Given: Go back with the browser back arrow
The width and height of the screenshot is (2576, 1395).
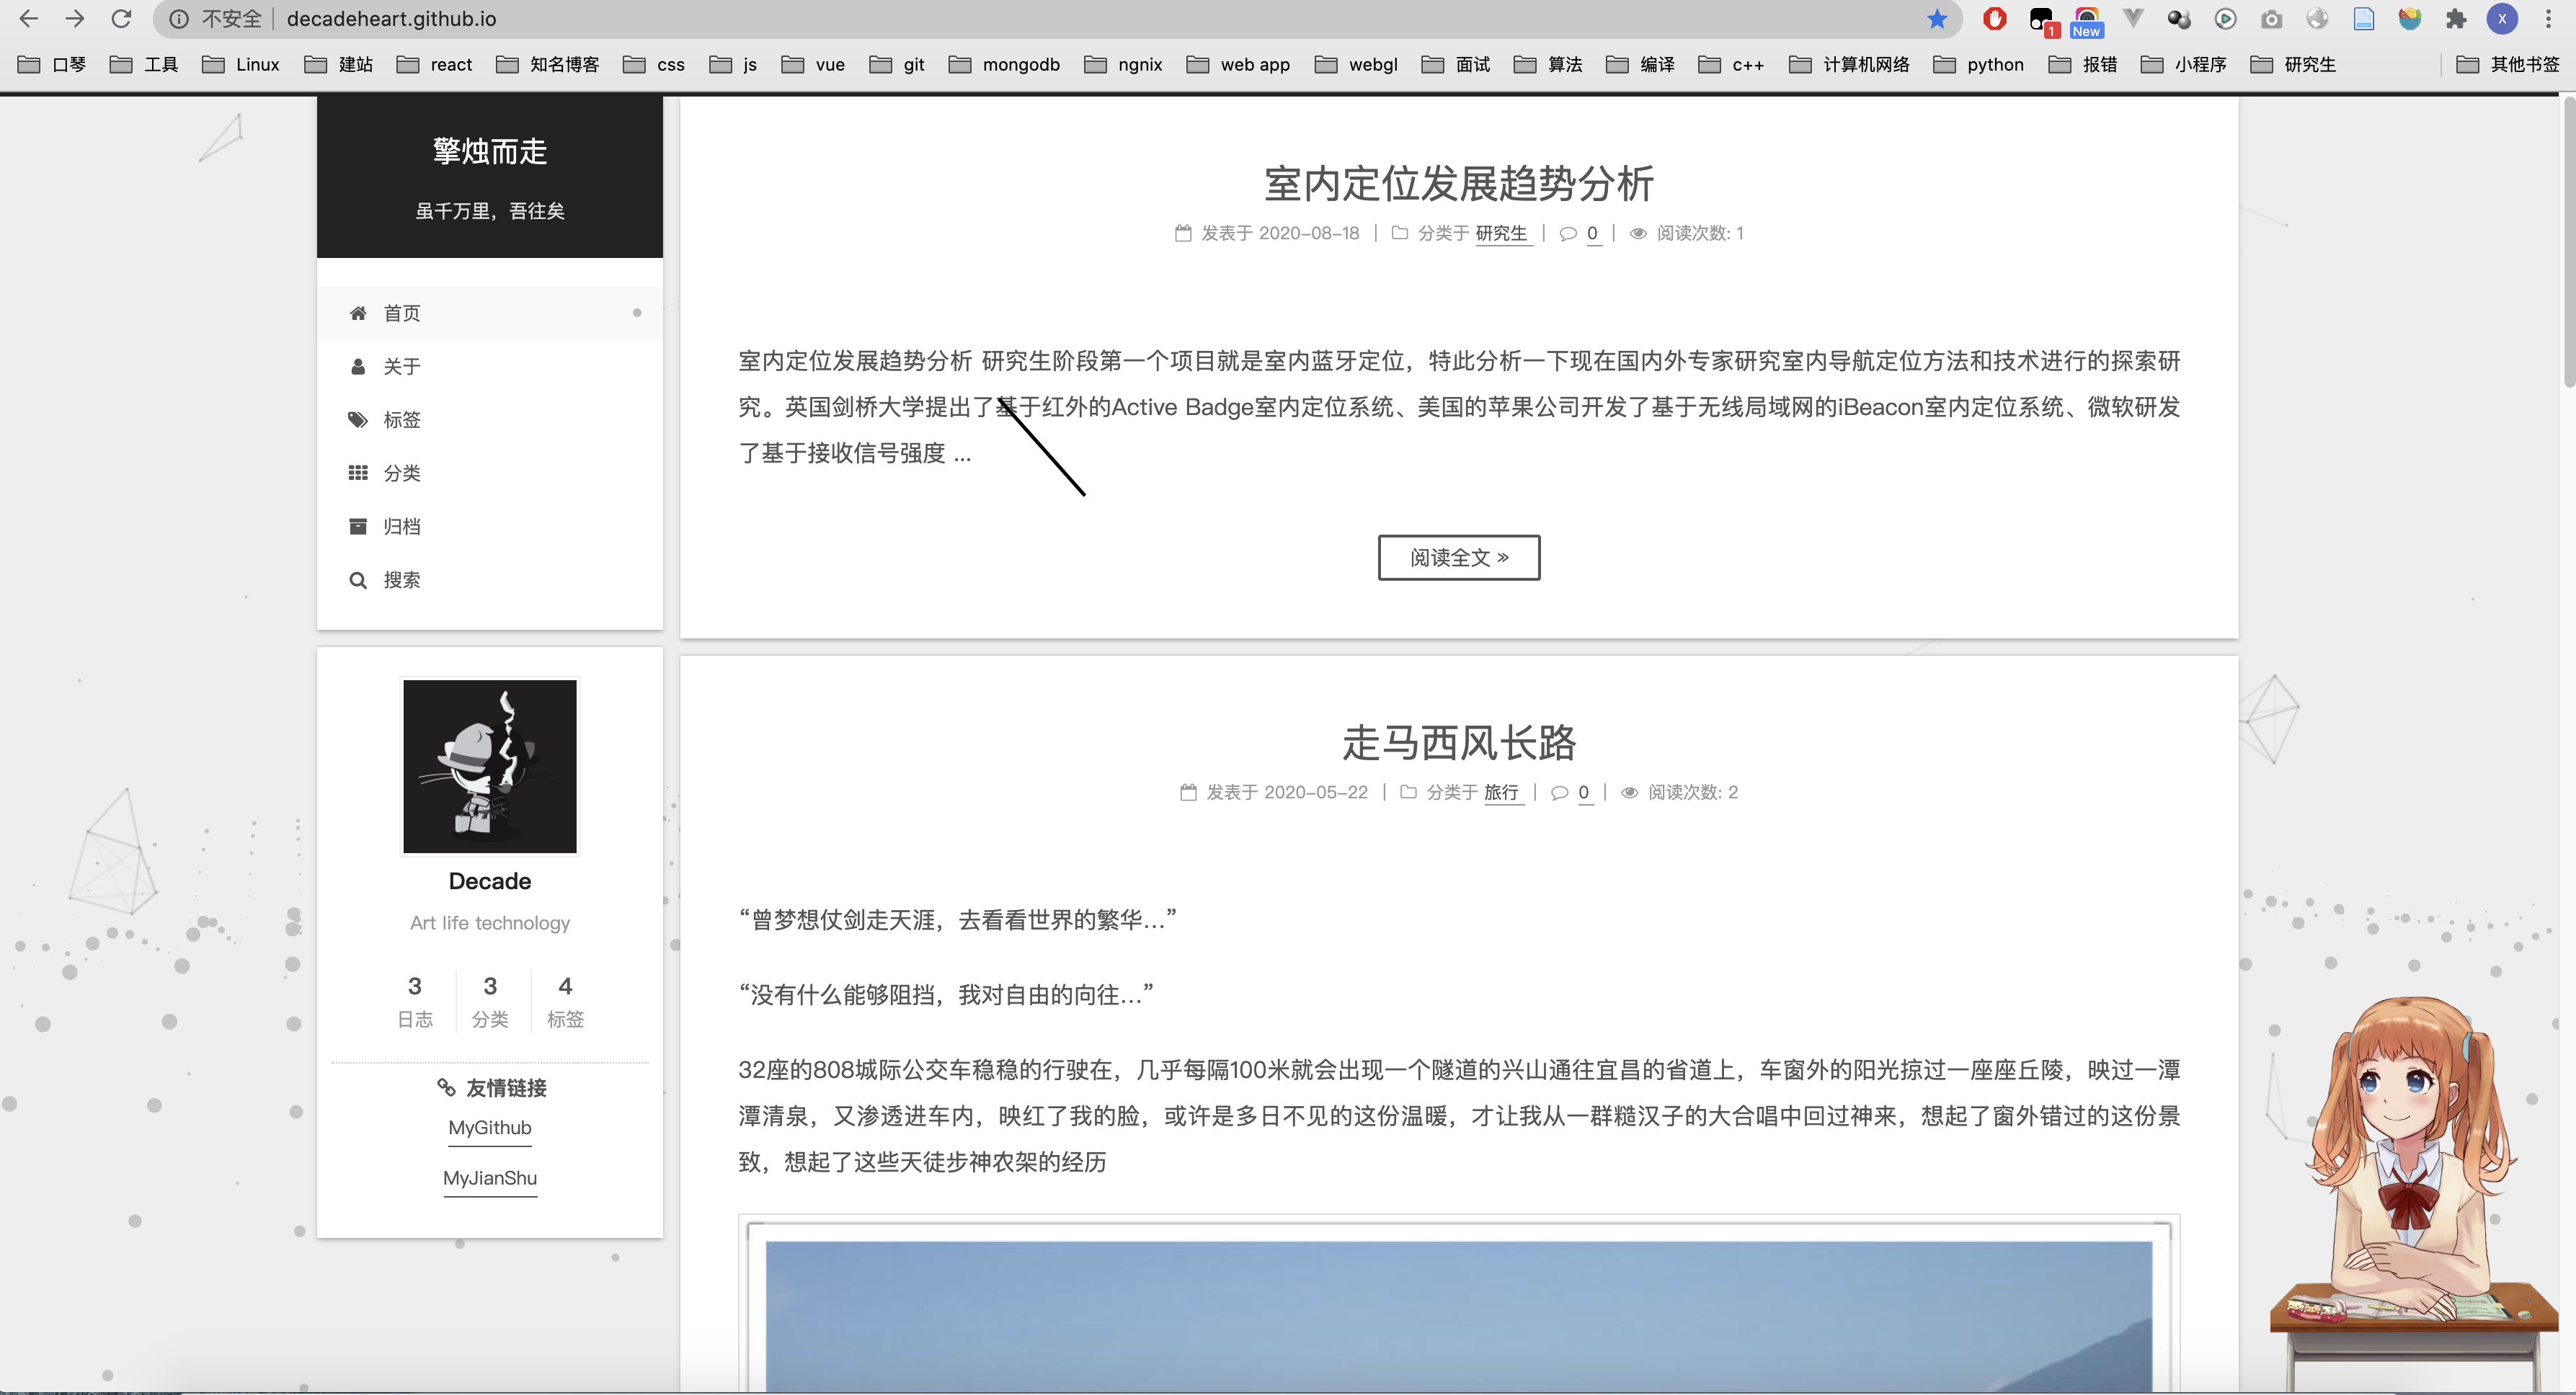Looking at the screenshot, I should 29,19.
